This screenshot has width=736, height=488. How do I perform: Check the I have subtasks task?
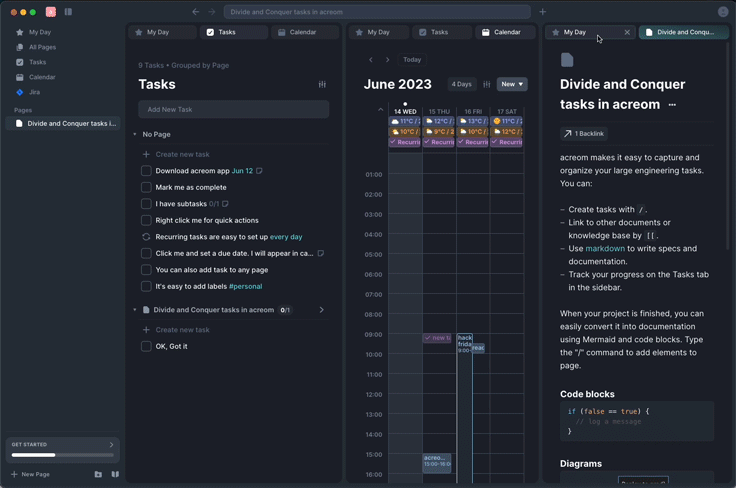coord(146,204)
